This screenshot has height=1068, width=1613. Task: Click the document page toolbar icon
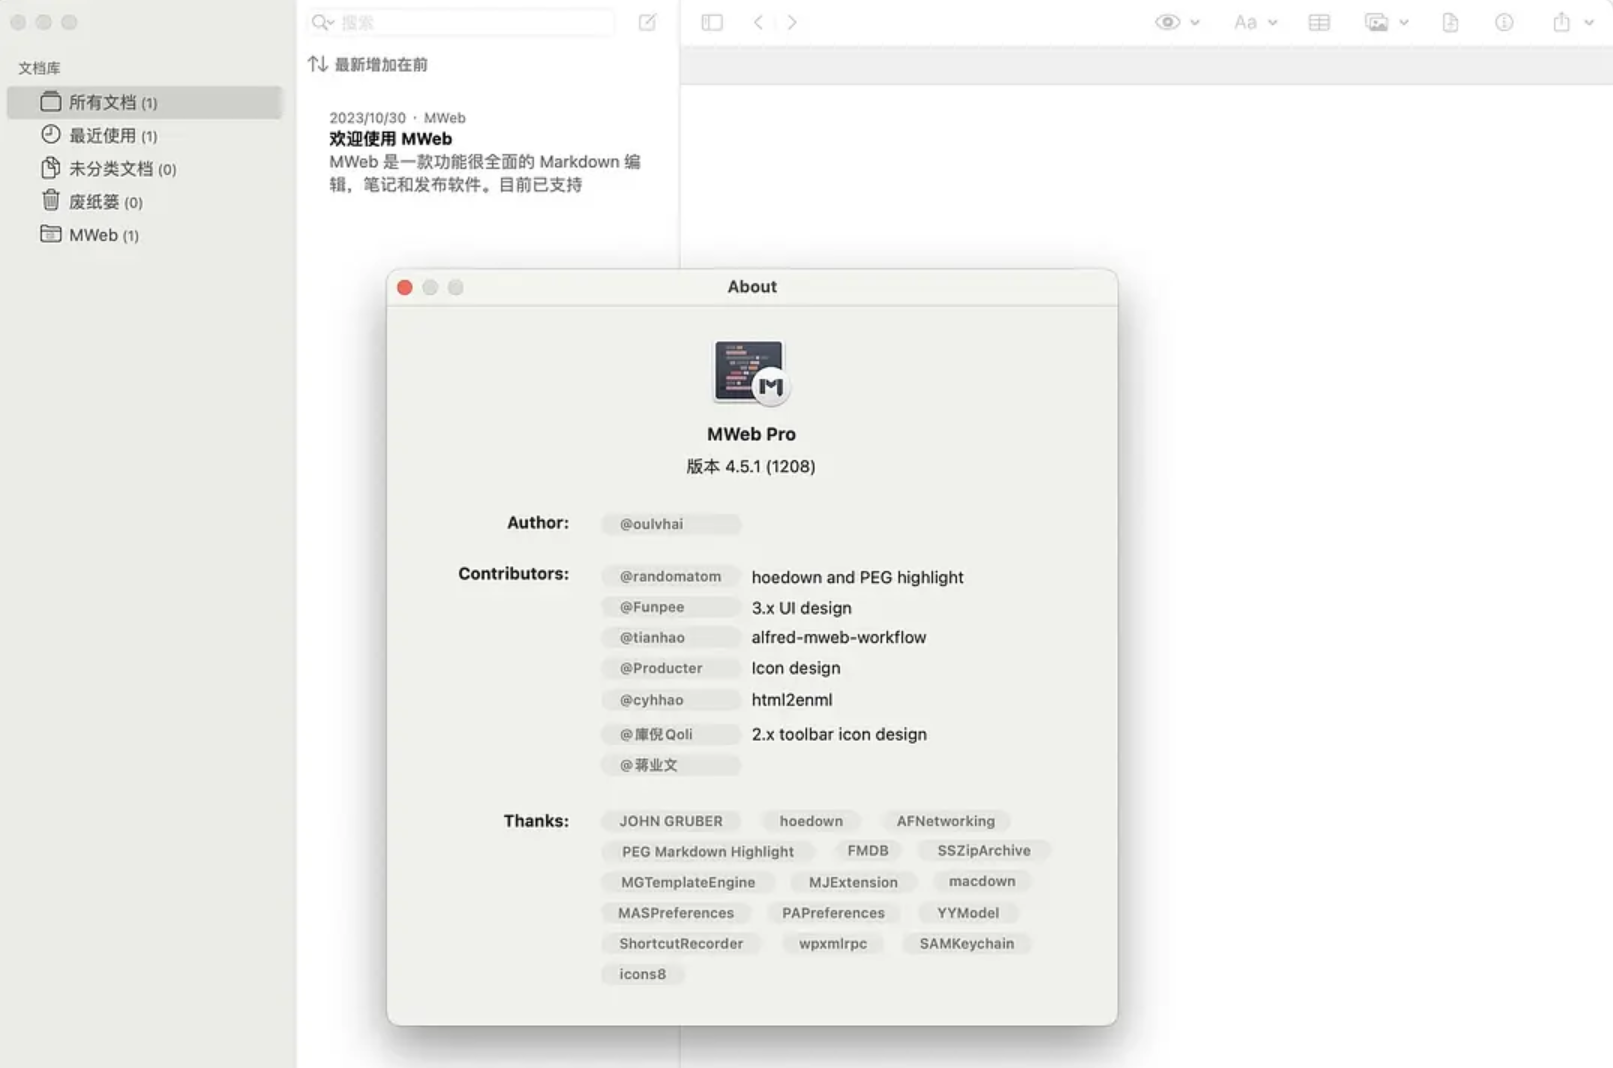(x=1450, y=22)
